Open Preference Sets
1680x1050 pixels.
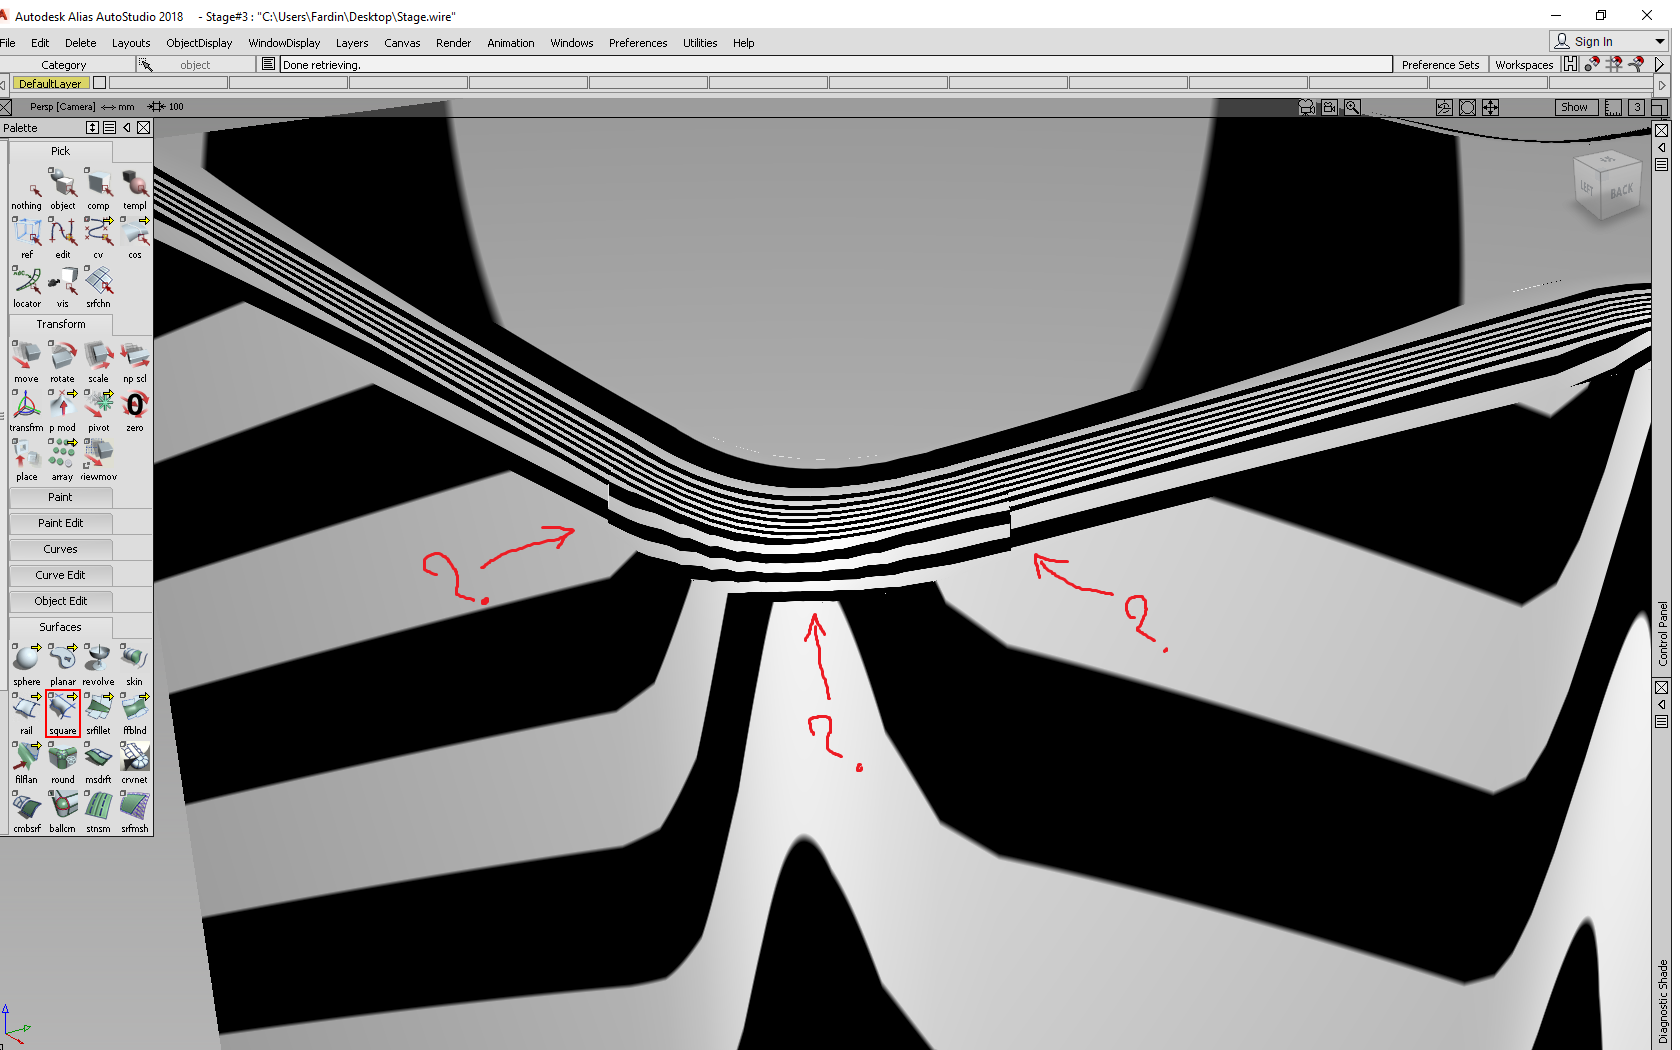point(1440,64)
